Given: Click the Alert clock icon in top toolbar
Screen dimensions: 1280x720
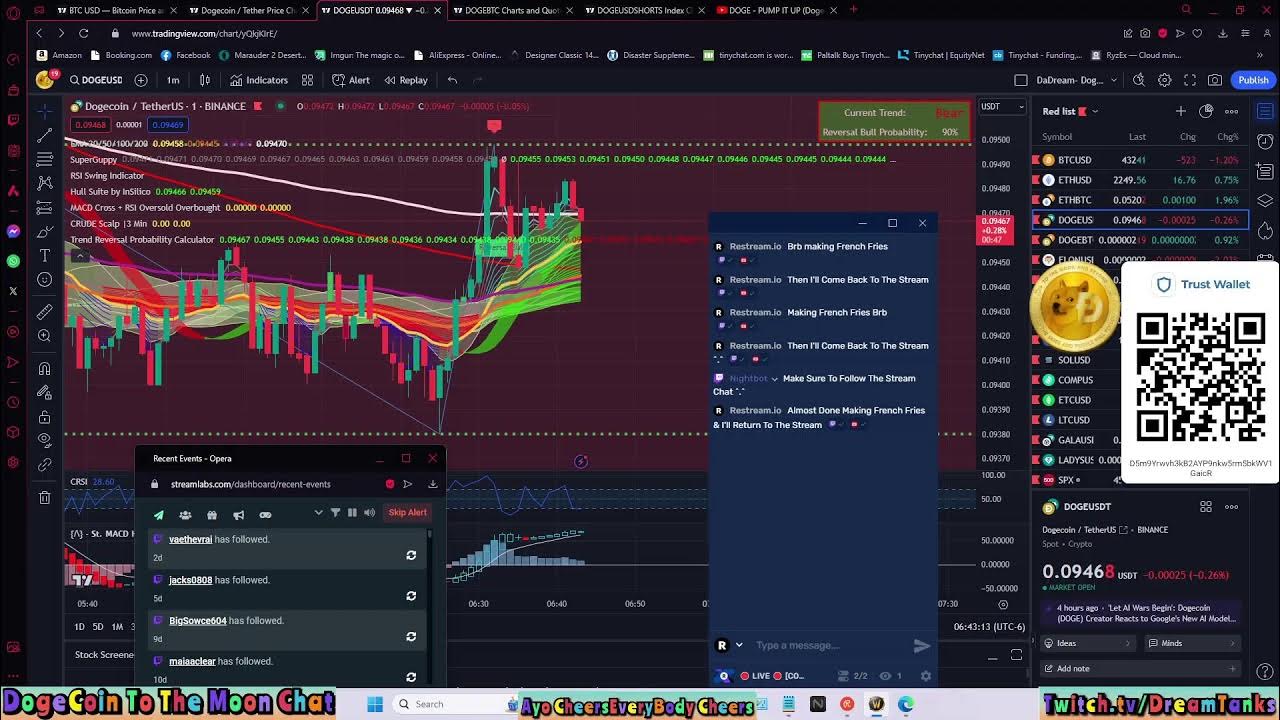Looking at the screenshot, I should (350, 80).
